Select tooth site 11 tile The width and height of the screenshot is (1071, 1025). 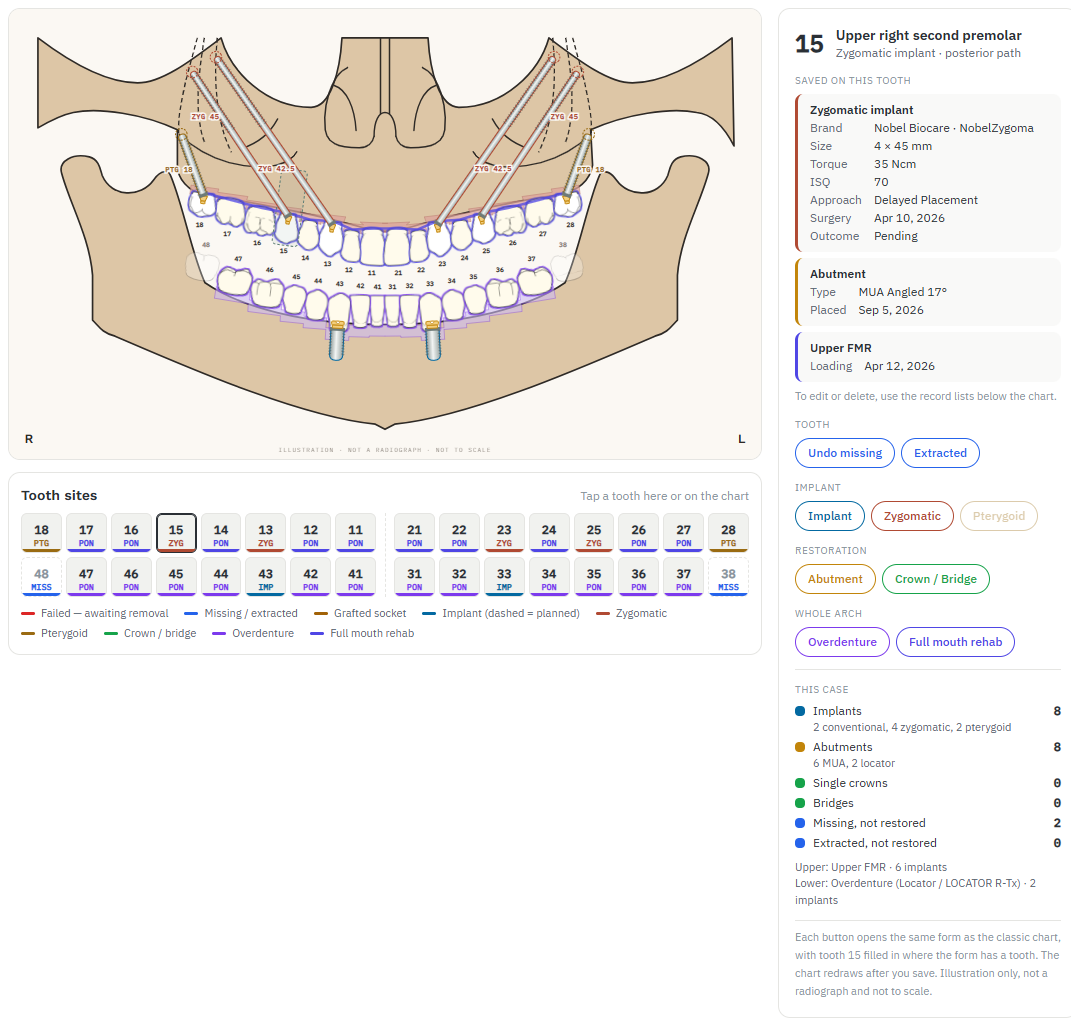point(355,533)
